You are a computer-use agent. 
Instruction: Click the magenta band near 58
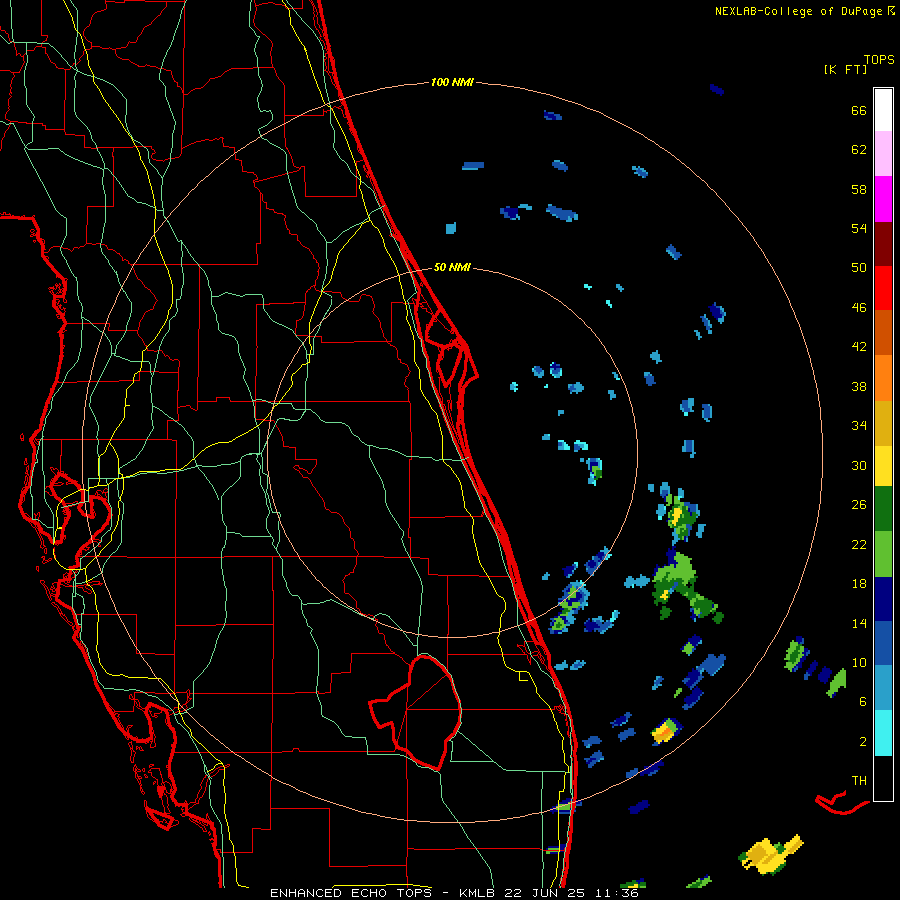[x=883, y=199]
